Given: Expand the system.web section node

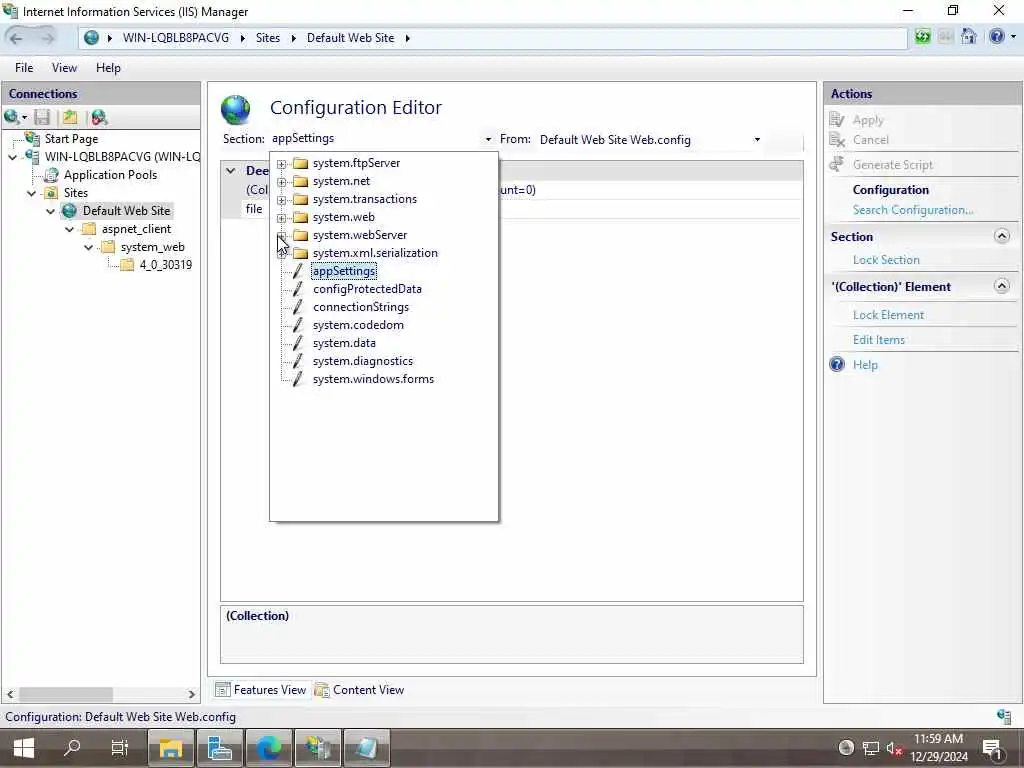Looking at the screenshot, I should (281, 218).
